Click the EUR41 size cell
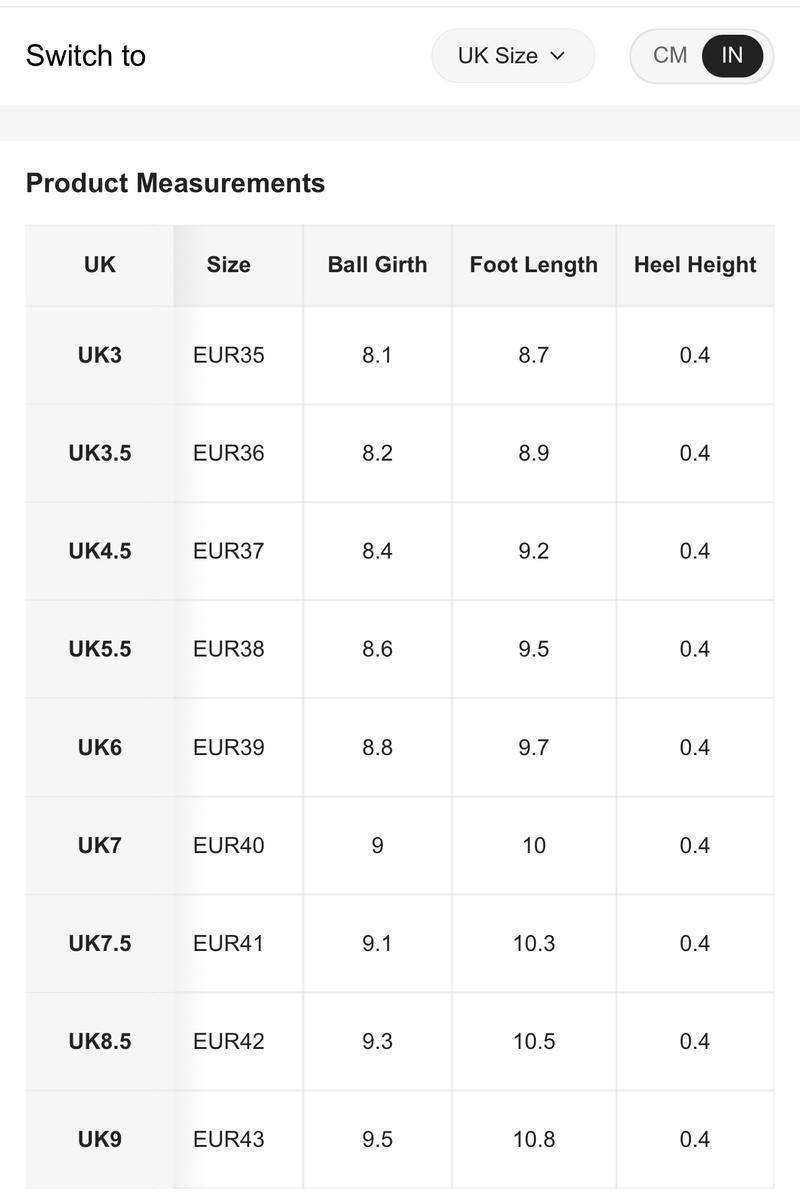Viewport: 800px width, 1194px height. tap(228, 943)
